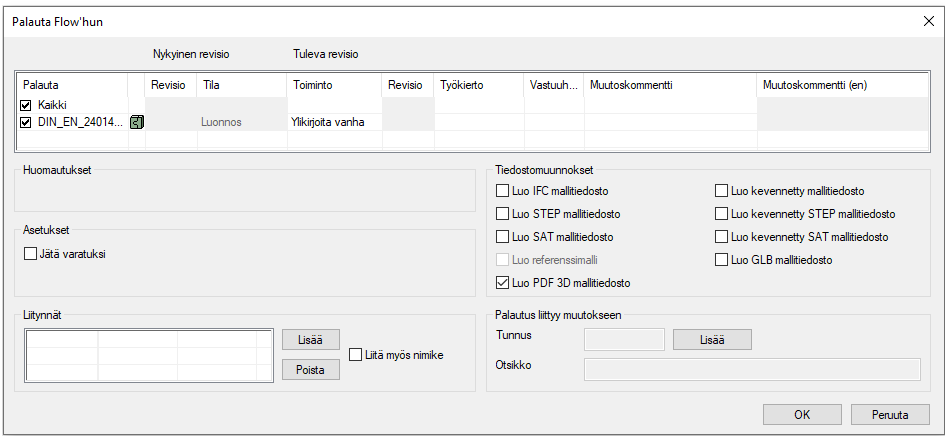Click the Poista button
Viewport: 952px width, 442px height.
[x=310, y=369]
